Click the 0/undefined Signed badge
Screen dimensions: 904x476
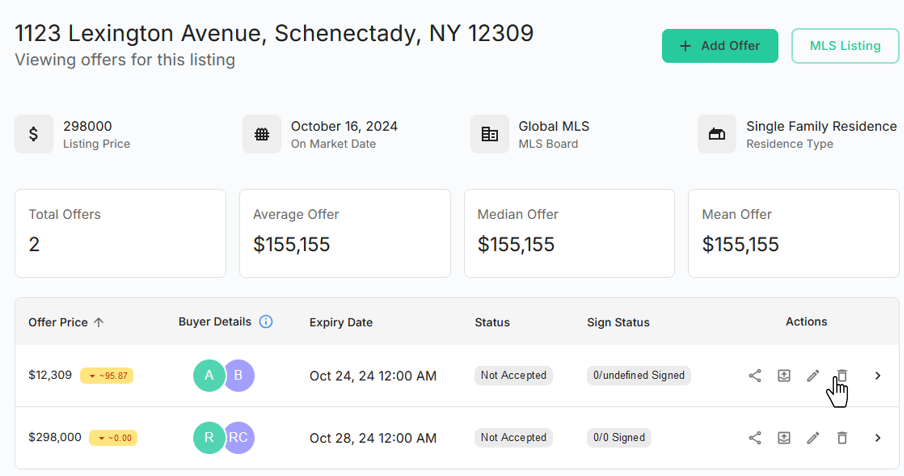point(638,376)
